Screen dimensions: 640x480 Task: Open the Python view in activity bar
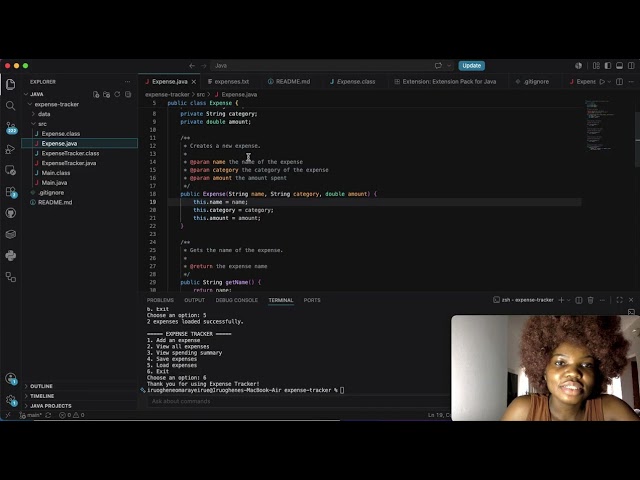coord(11,256)
